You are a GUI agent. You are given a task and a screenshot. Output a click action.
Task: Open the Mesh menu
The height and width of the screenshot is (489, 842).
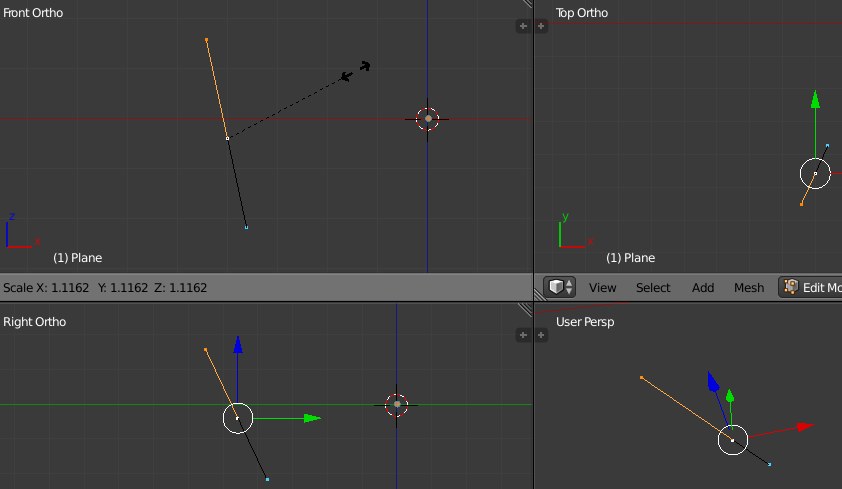(x=749, y=288)
